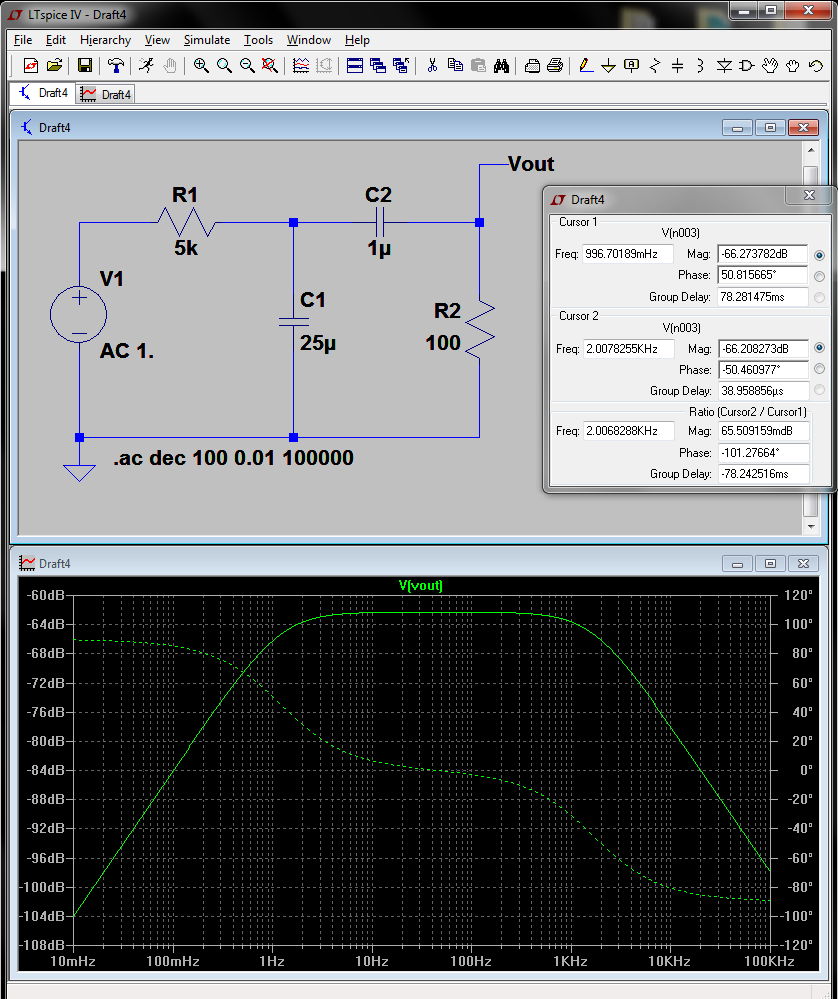Viewport: 838px width, 999px height.
Task: Click the Copy toolbar icon
Action: 455,65
